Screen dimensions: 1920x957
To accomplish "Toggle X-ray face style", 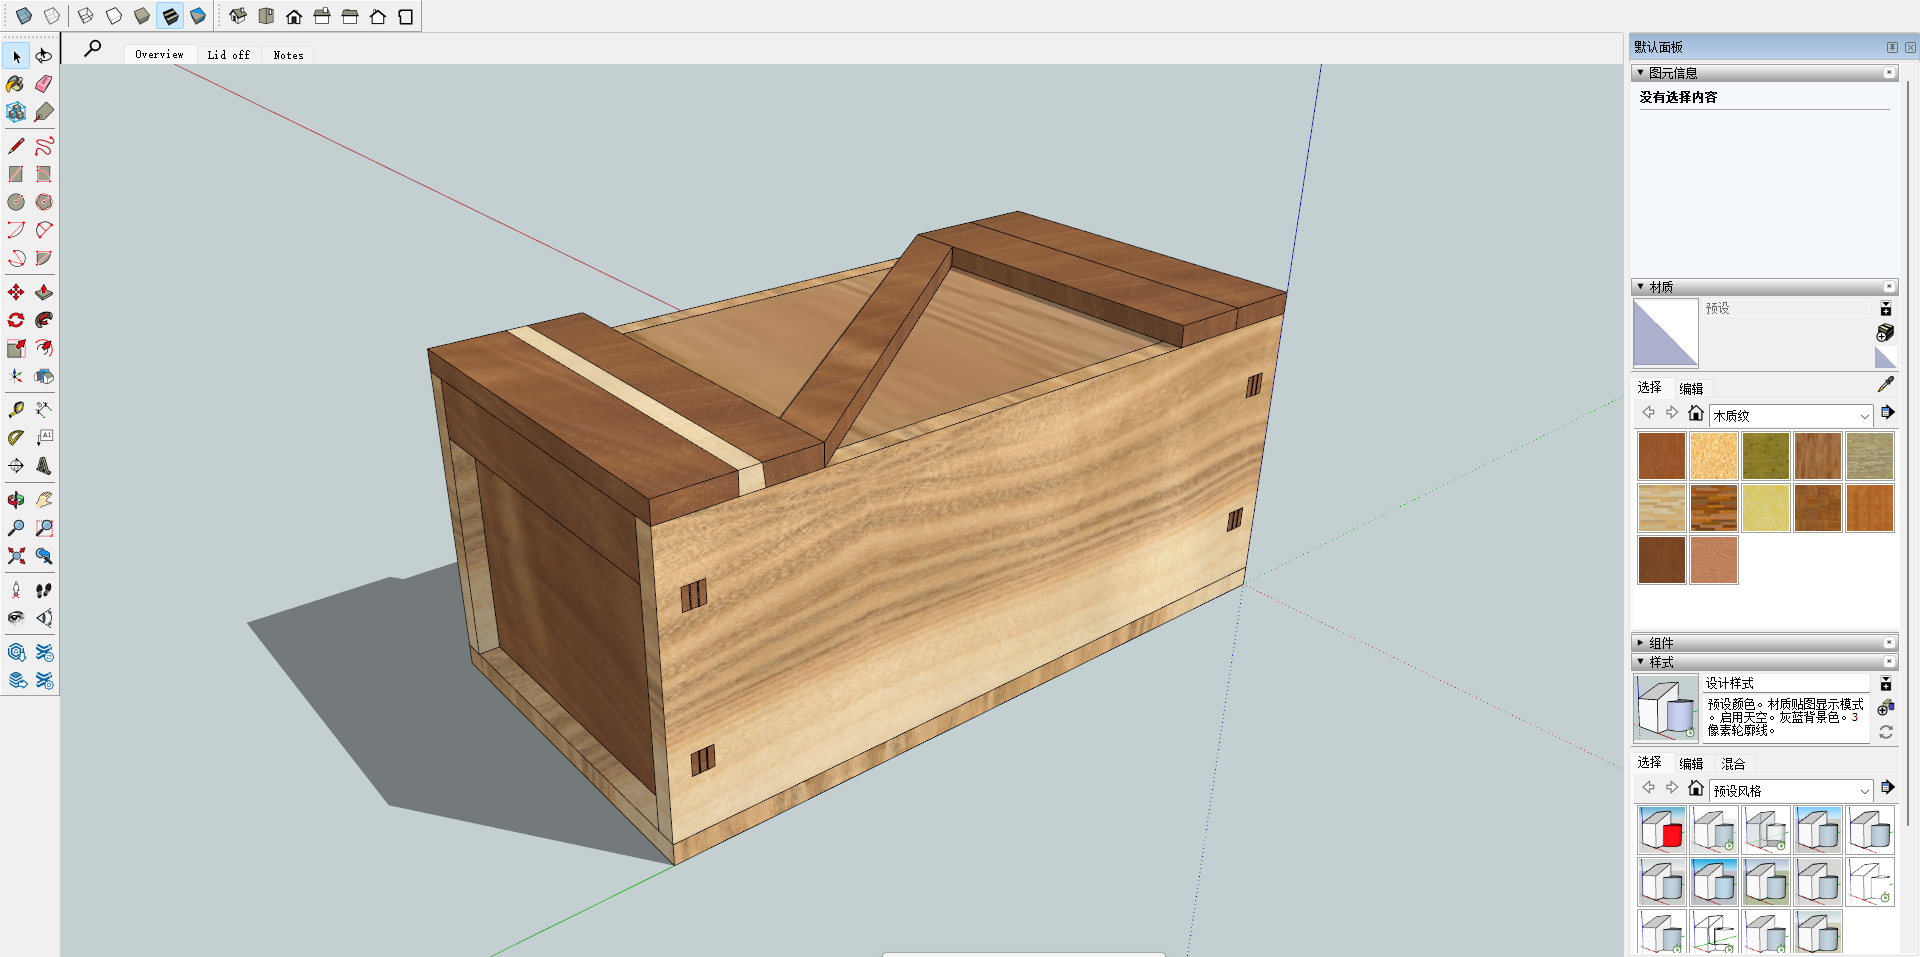I will tap(24, 16).
